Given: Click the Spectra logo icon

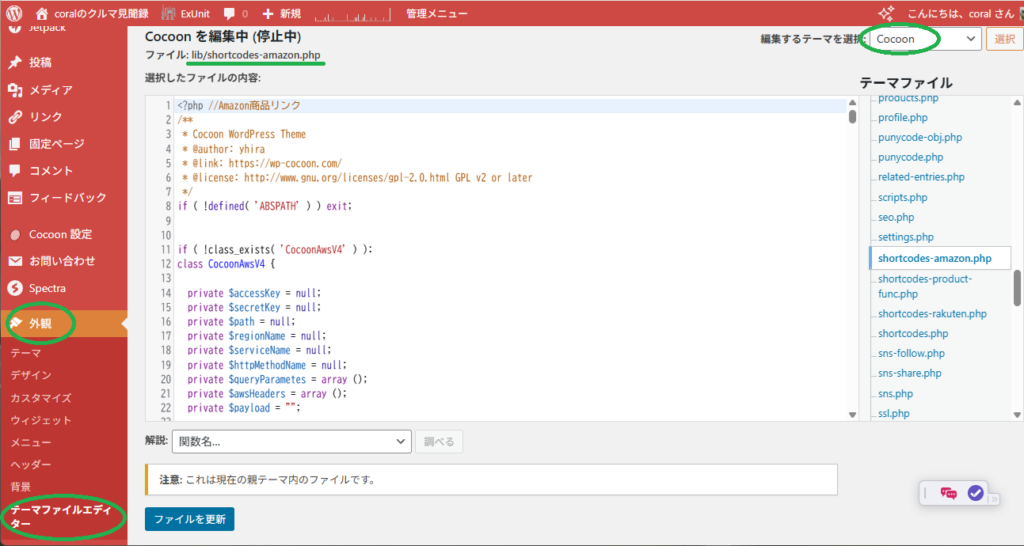Looking at the screenshot, I should 15,288.
